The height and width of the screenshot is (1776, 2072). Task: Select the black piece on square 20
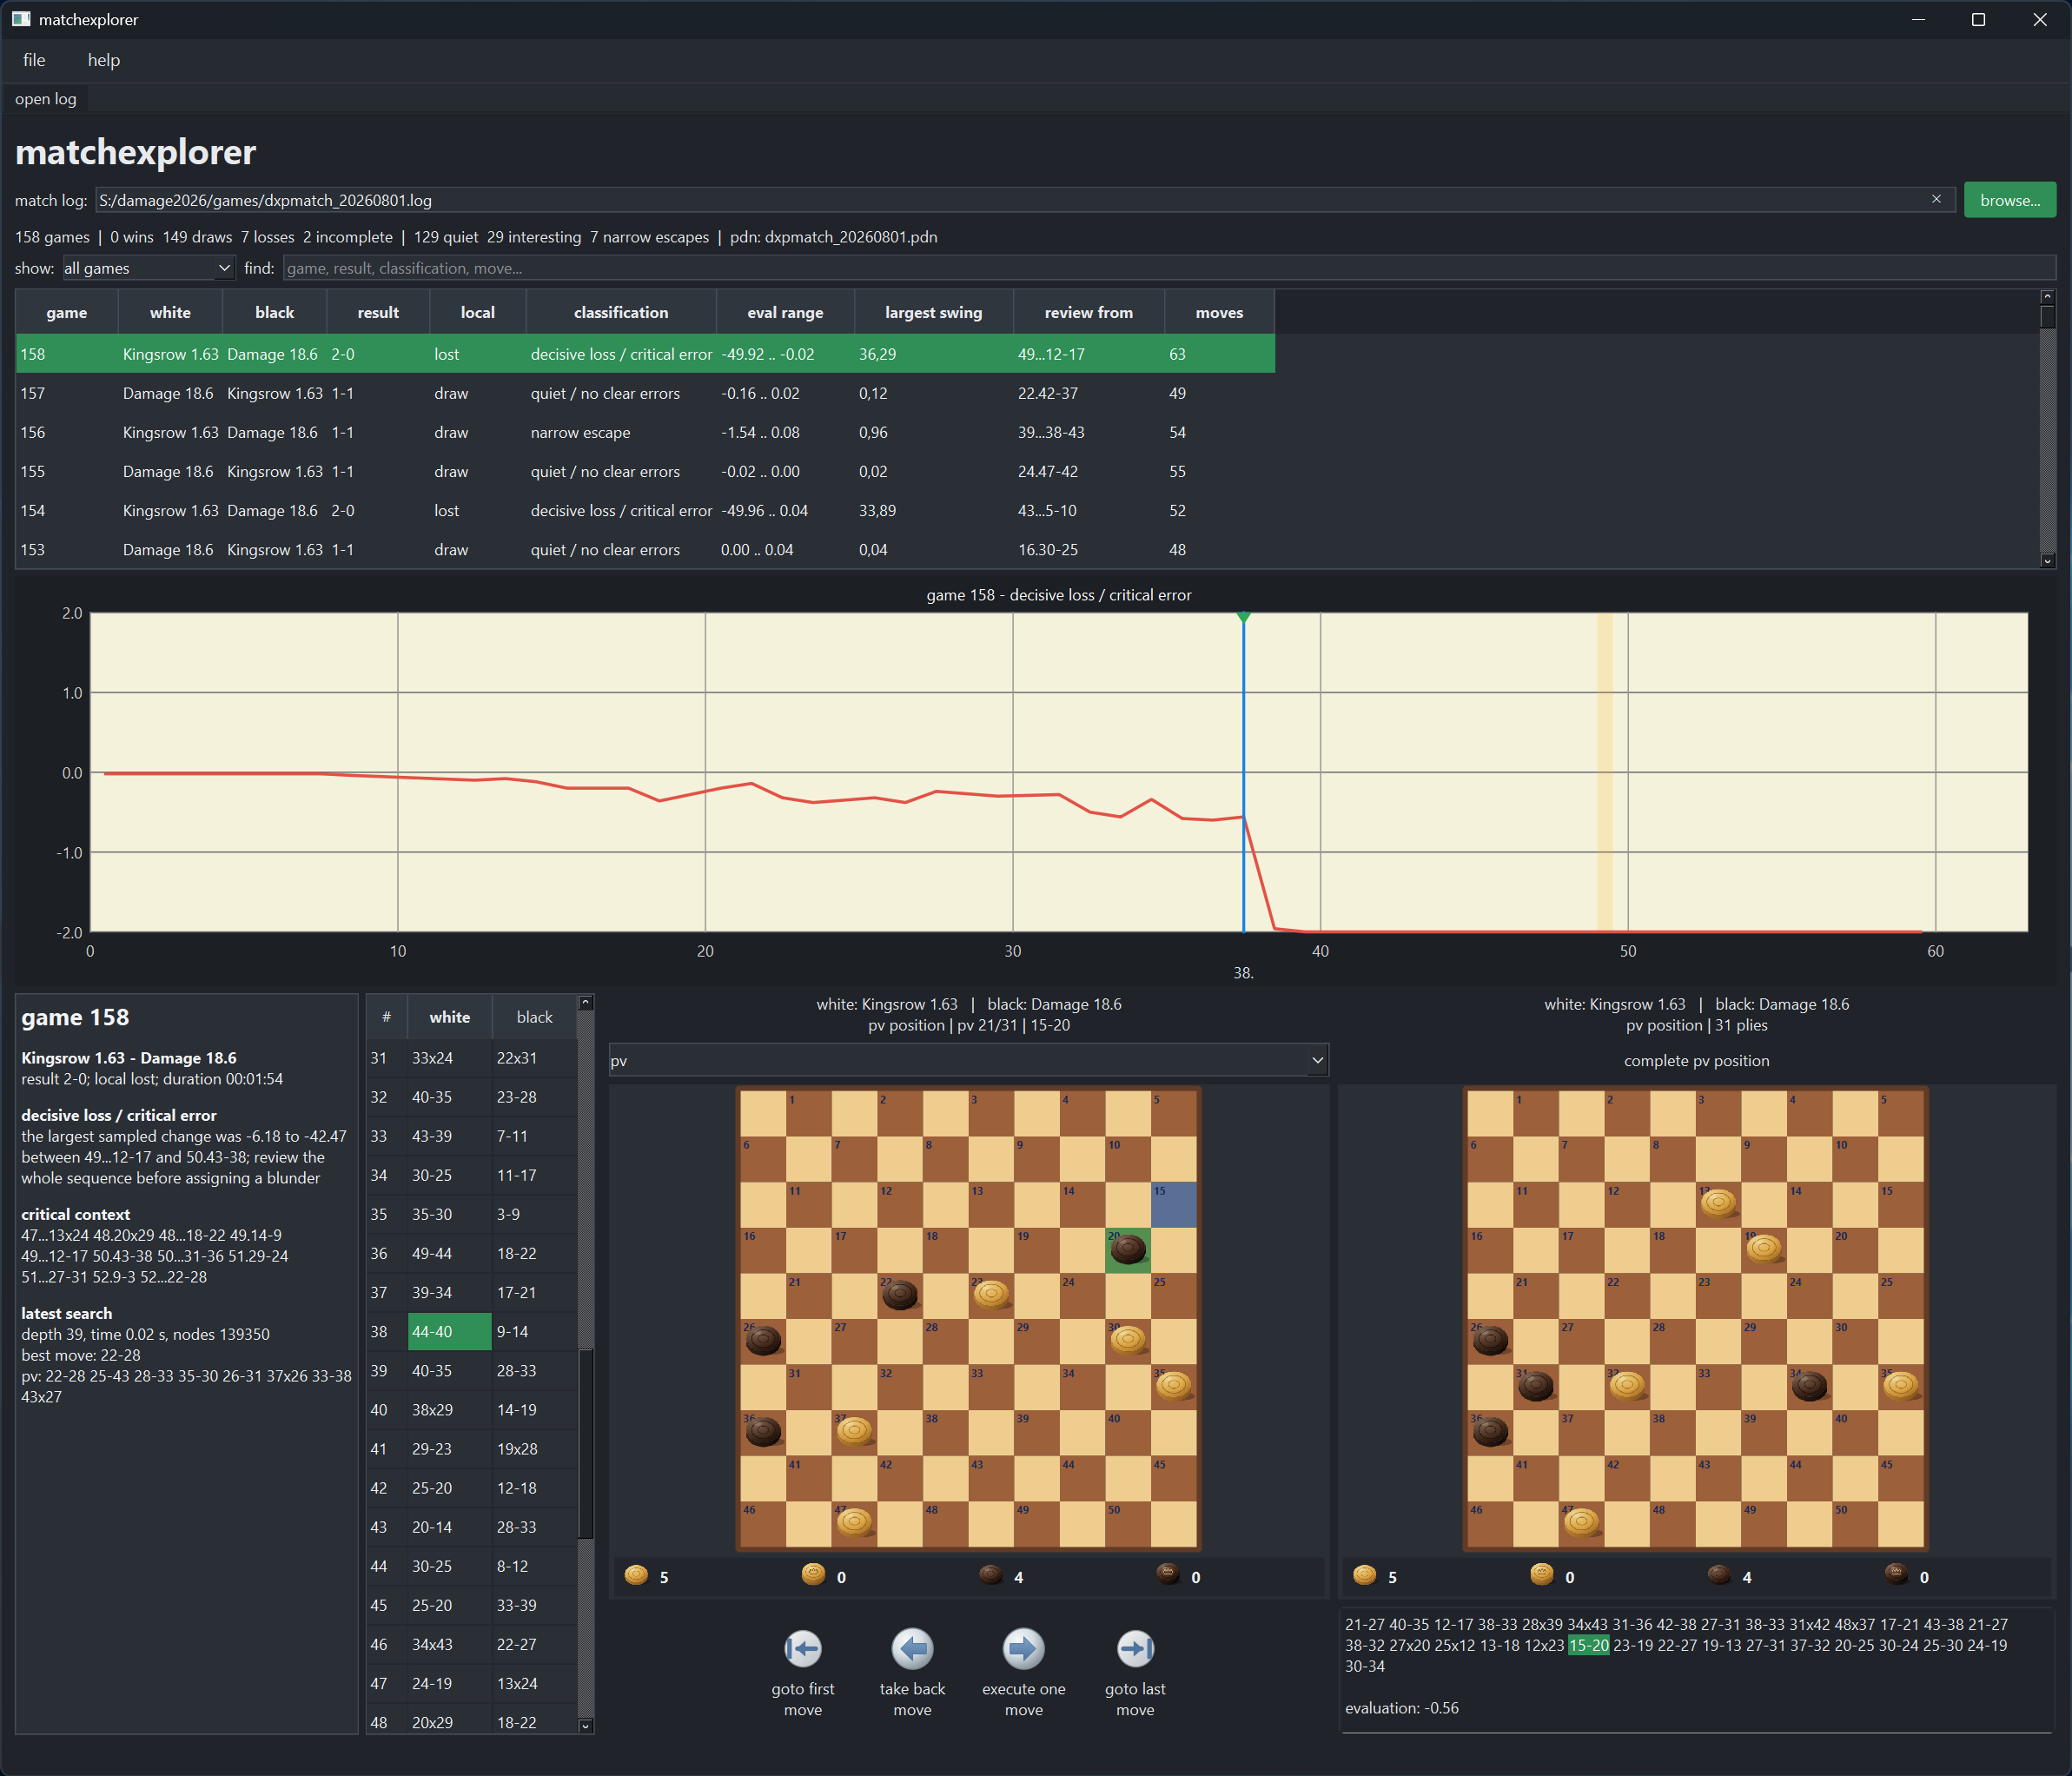1128,1249
